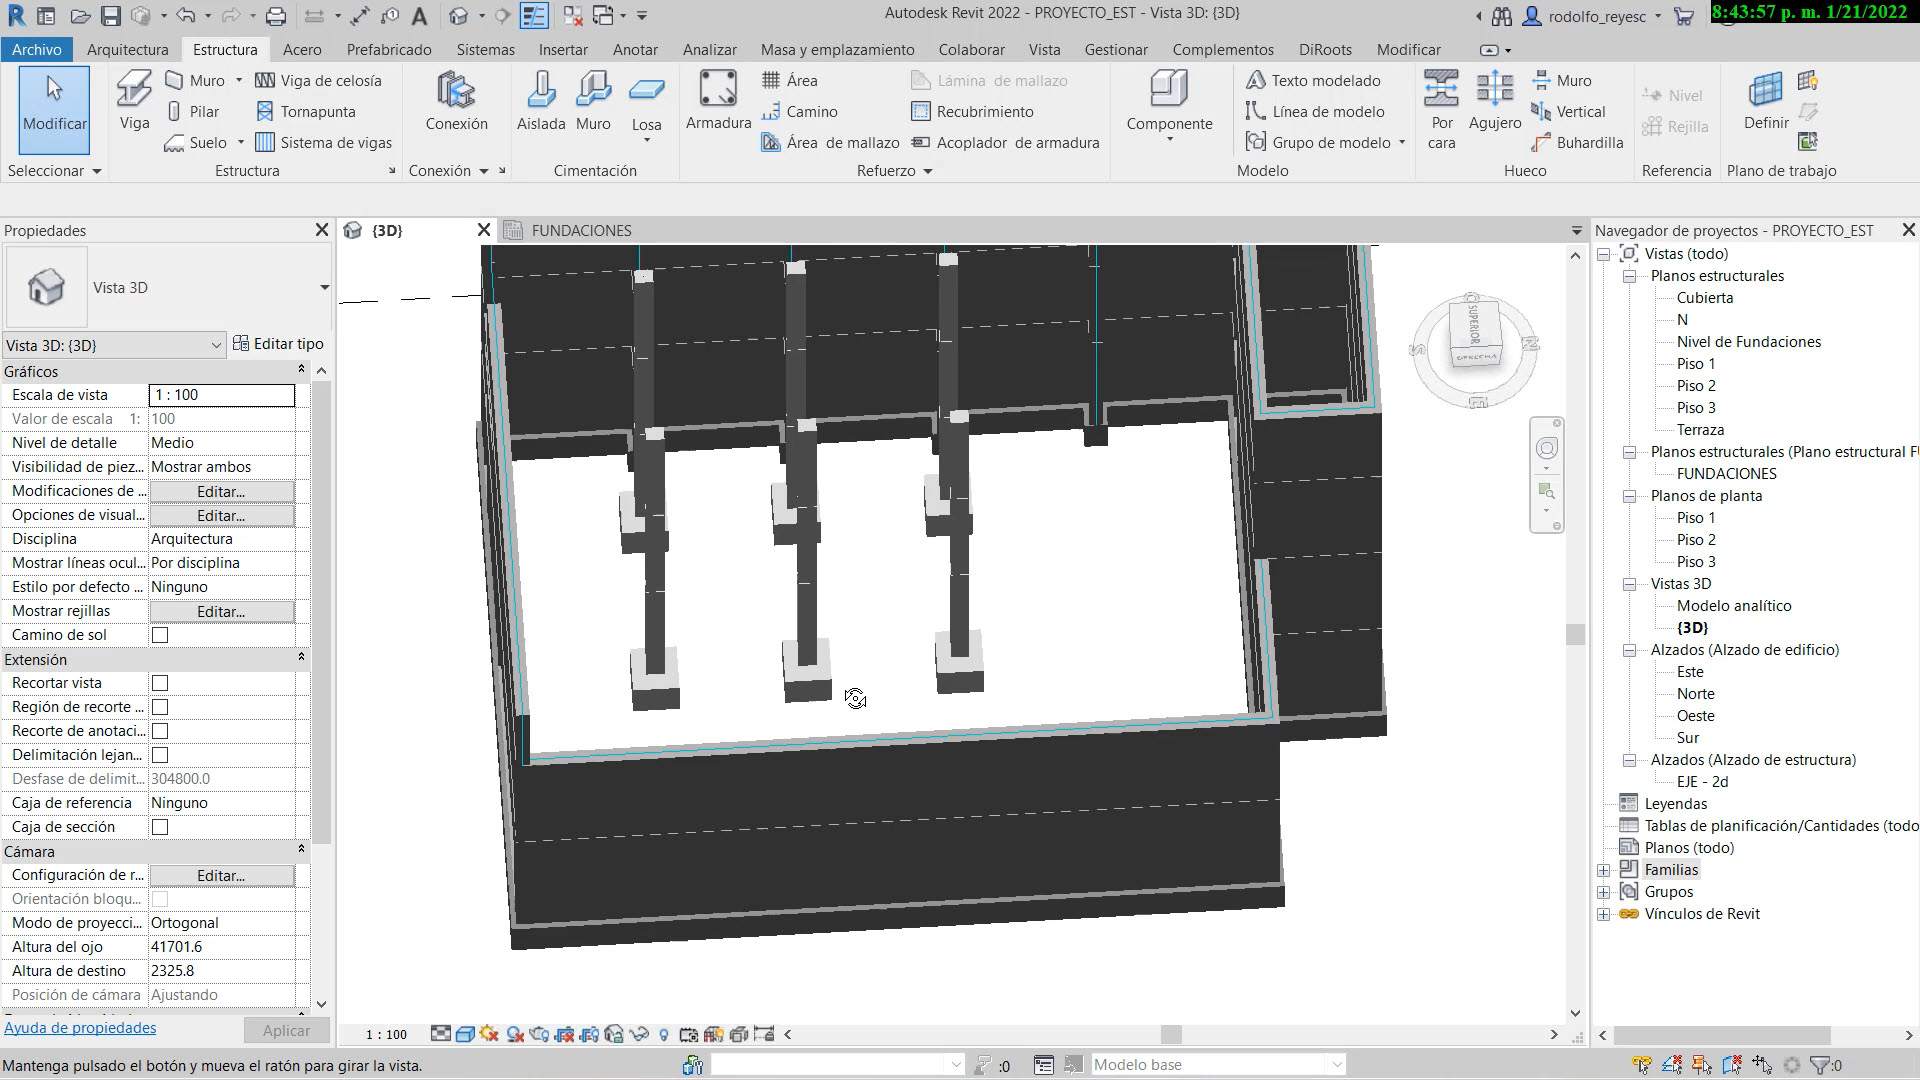1920x1080 pixels.
Task: Open the Conexión tool
Action: click(x=456, y=100)
